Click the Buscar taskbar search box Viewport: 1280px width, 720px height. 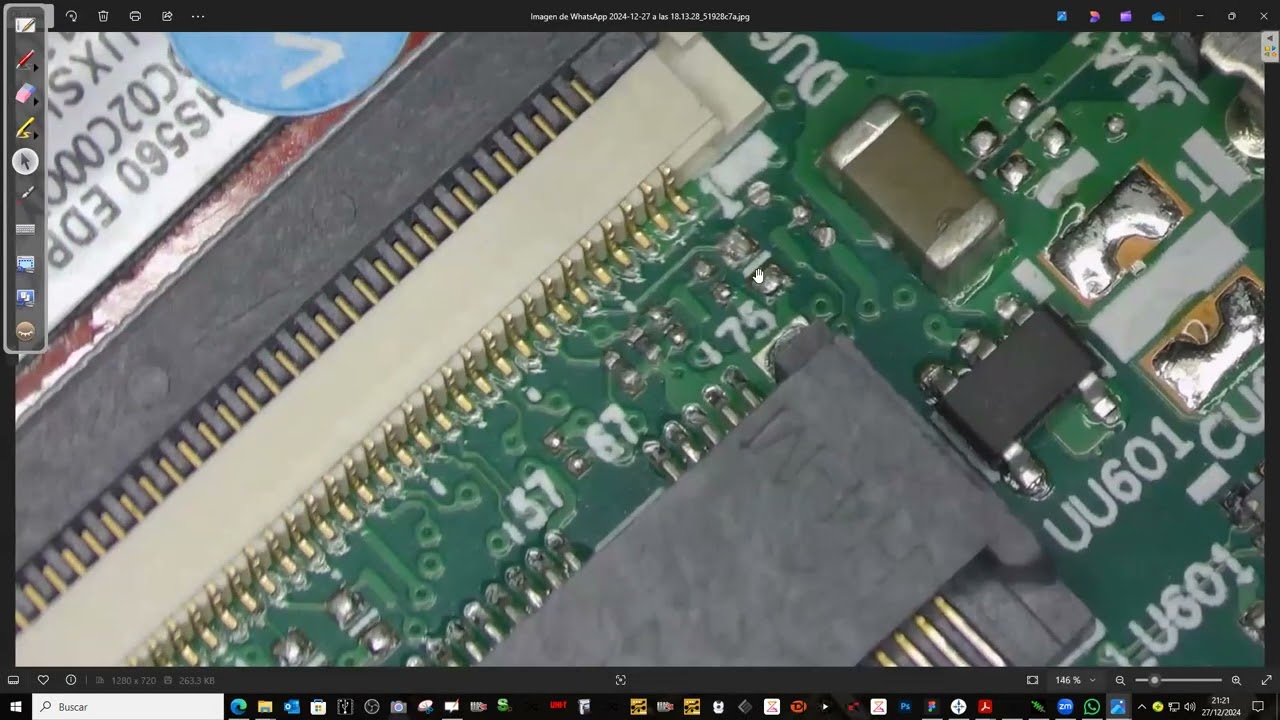pos(128,706)
